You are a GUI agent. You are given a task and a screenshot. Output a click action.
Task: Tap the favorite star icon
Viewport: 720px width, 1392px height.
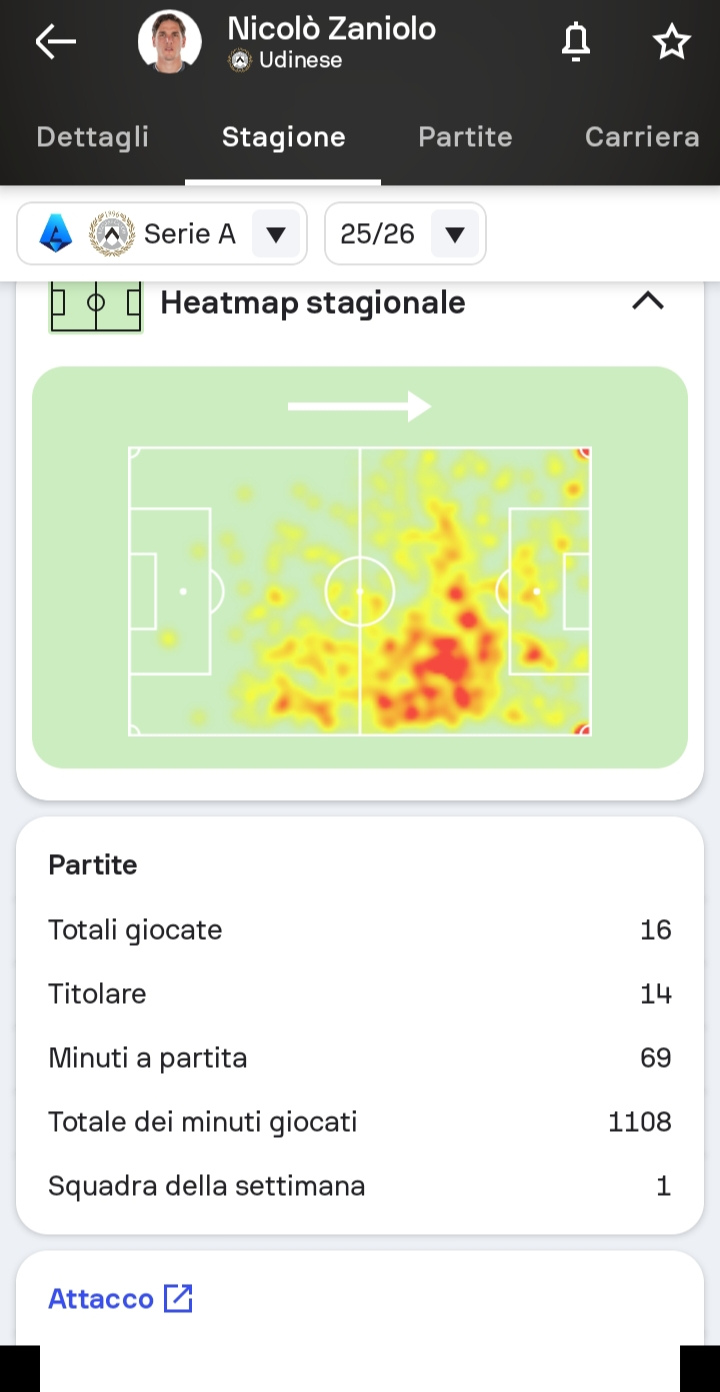click(x=671, y=41)
